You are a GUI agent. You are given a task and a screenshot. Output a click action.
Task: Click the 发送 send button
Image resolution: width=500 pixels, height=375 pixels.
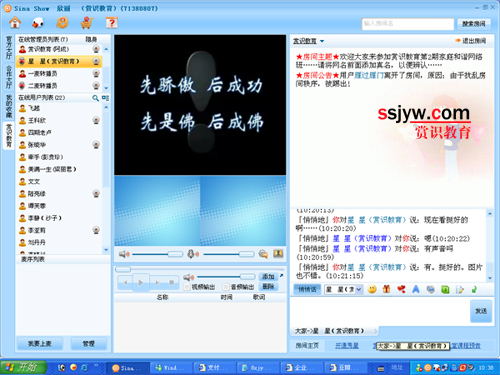click(x=481, y=311)
